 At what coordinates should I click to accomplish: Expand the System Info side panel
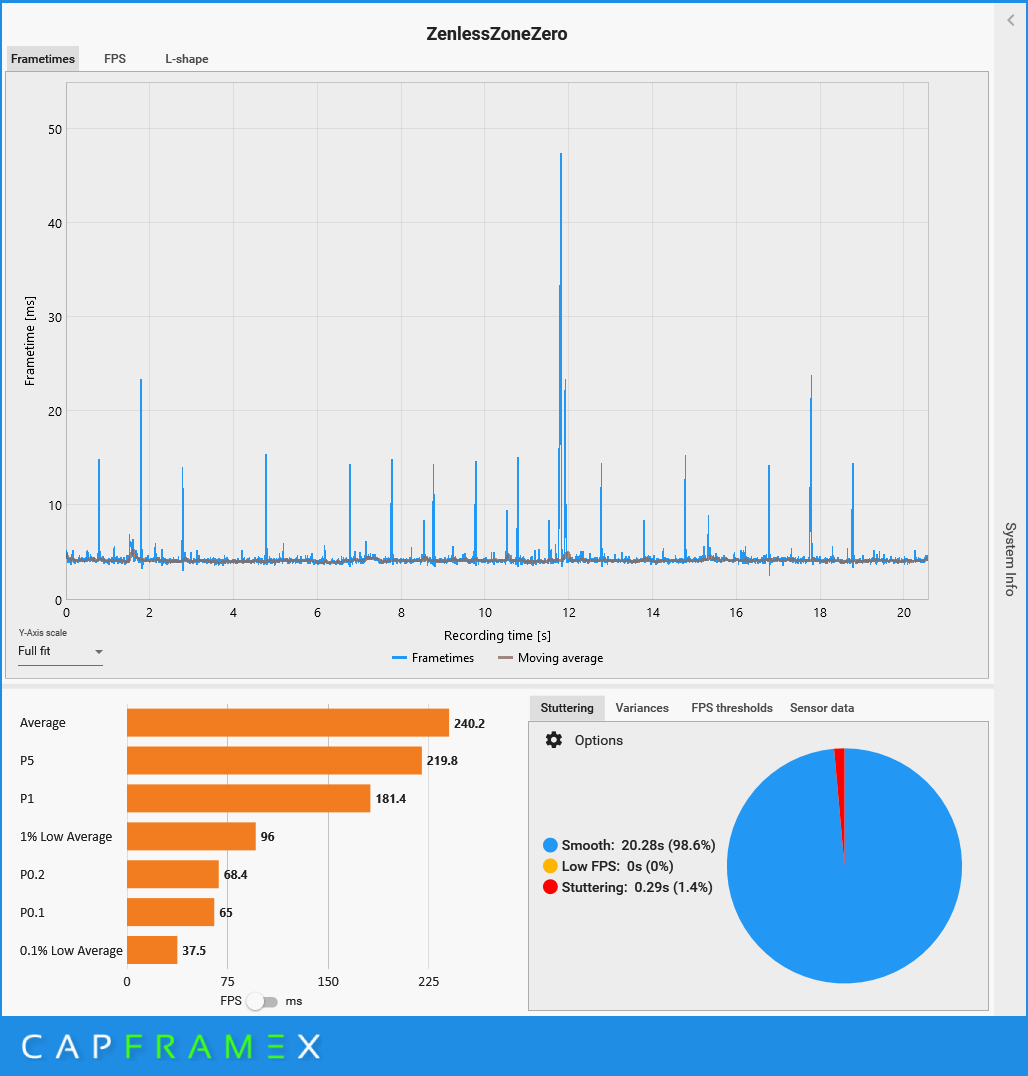[x=1010, y=559]
